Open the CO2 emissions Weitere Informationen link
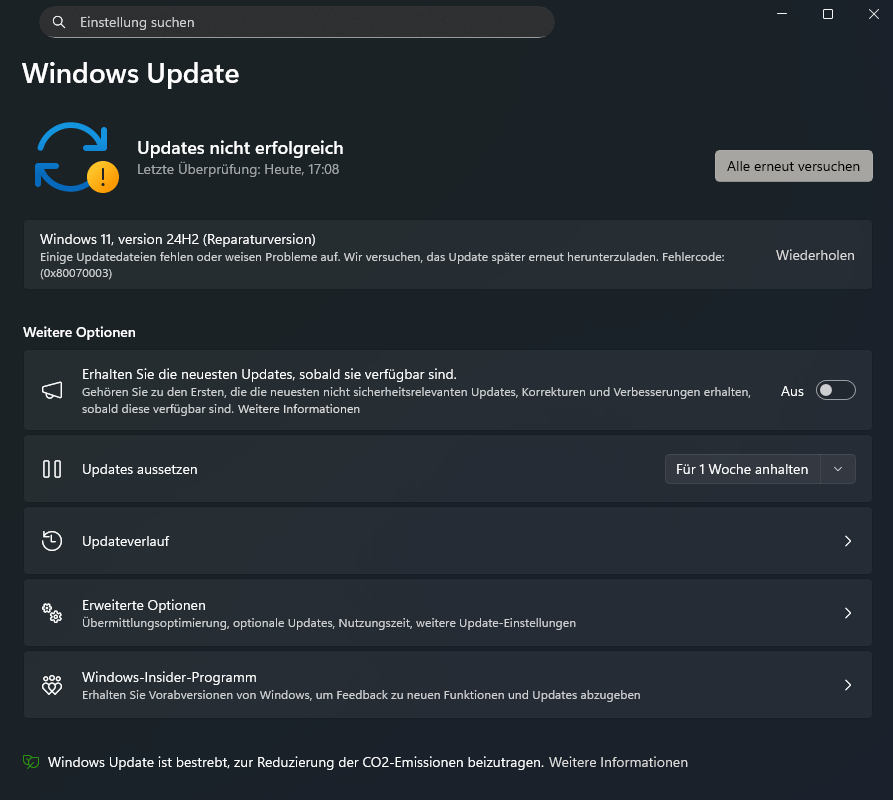Viewport: 893px width, 800px height. coord(618,762)
